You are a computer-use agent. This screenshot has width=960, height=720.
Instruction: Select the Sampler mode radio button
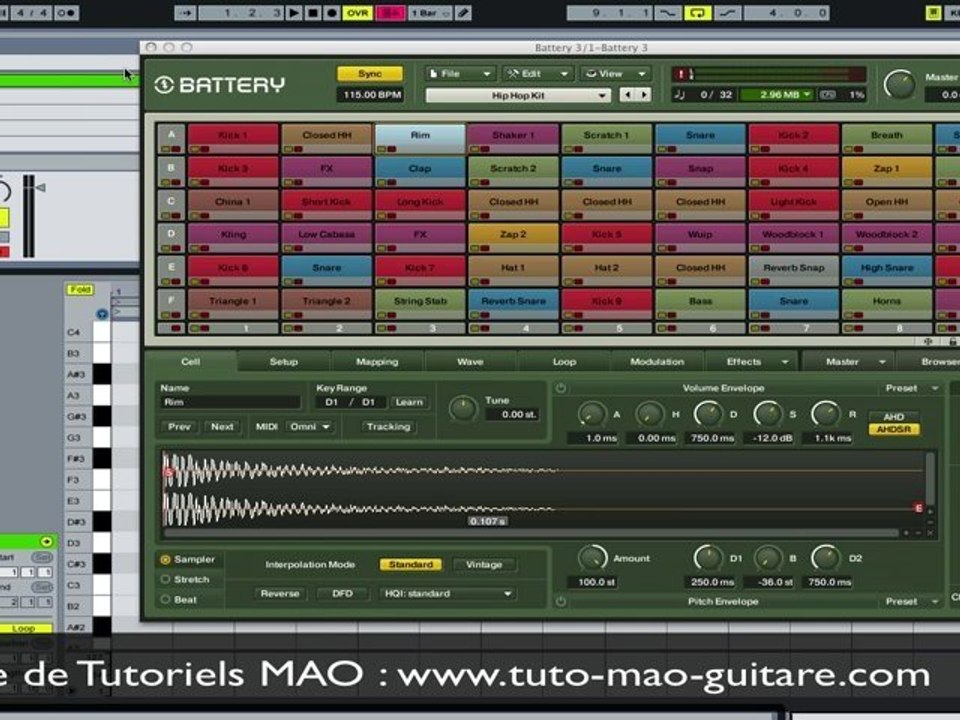[165, 560]
